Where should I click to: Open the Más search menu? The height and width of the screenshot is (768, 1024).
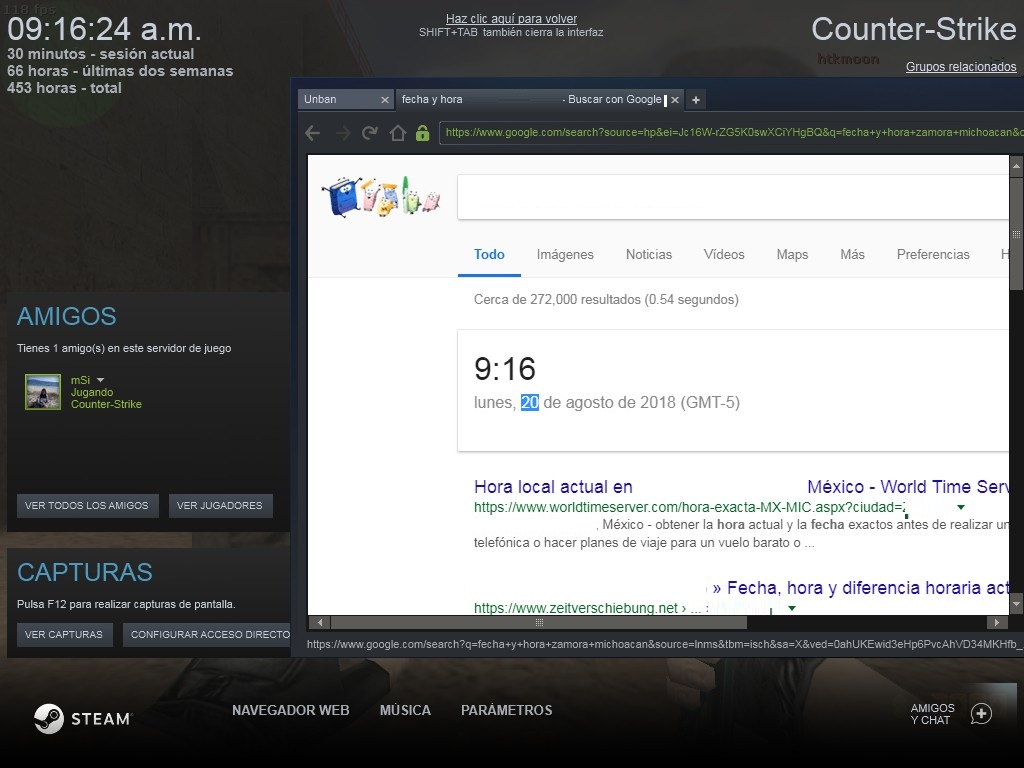(x=852, y=255)
